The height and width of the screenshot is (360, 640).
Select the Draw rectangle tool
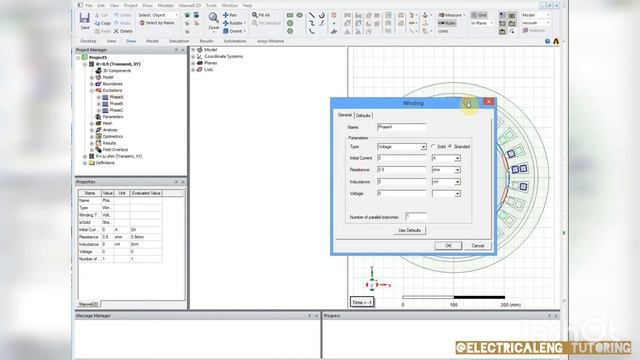[x=290, y=15]
